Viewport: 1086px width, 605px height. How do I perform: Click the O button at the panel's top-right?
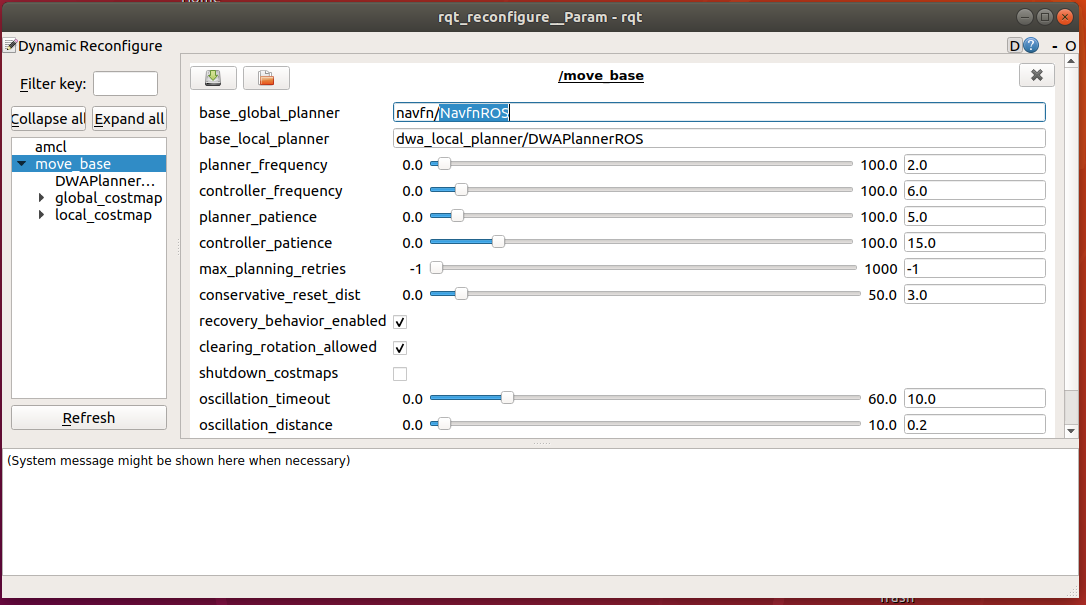1071,46
